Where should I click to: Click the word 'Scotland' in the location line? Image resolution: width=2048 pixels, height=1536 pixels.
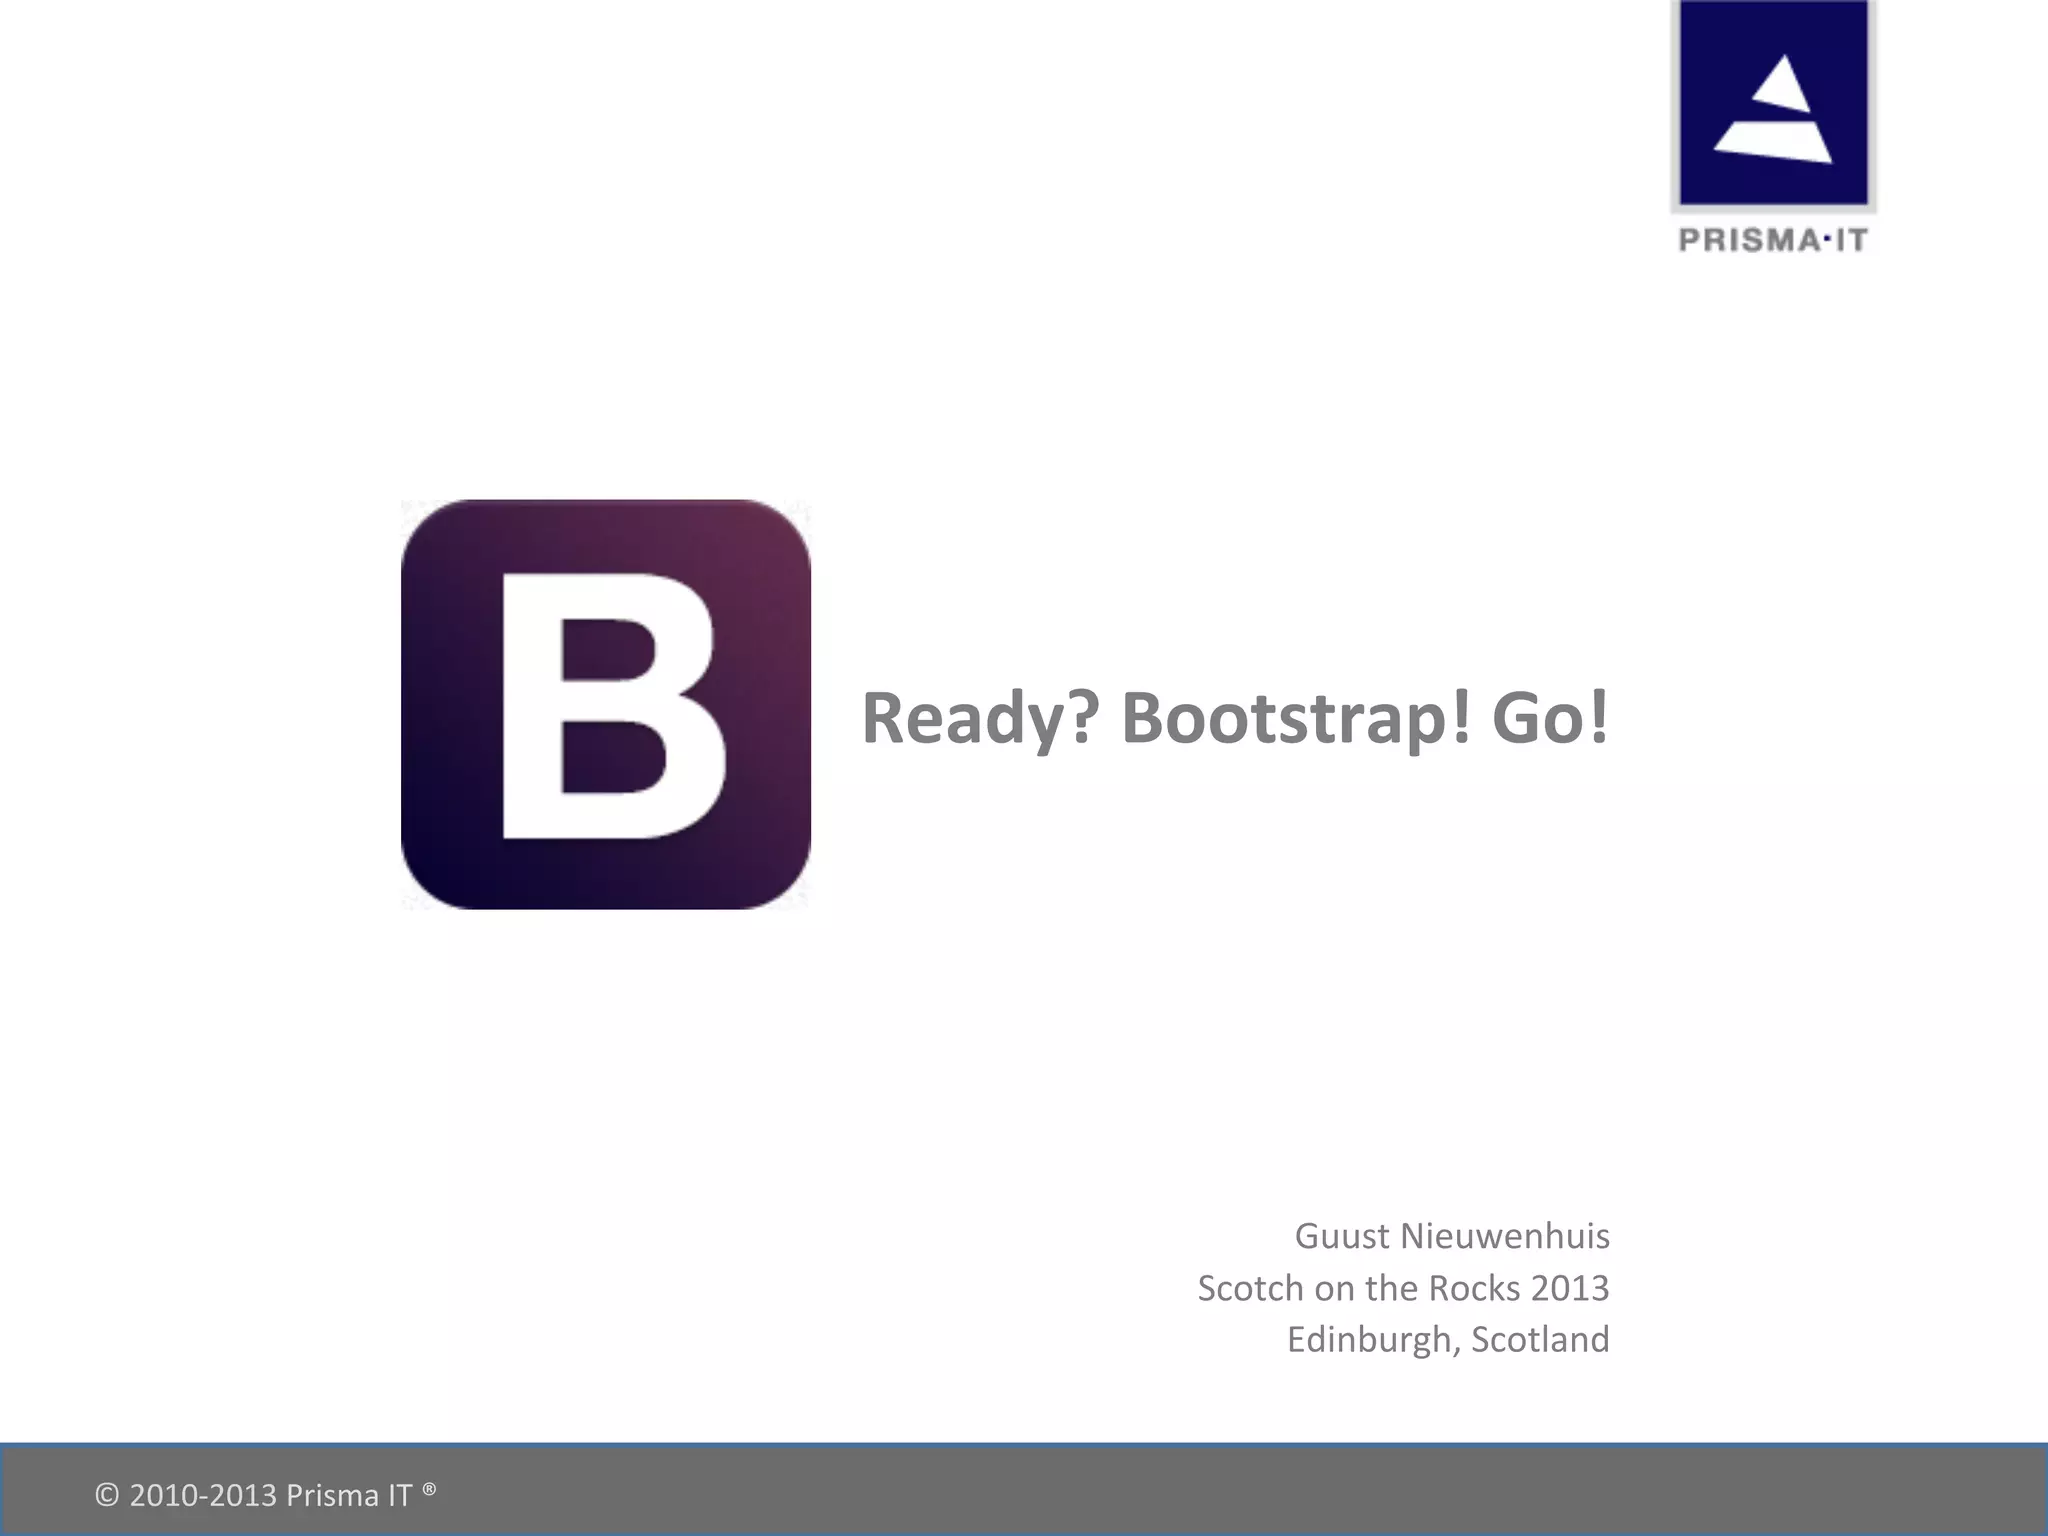click(x=1540, y=1339)
